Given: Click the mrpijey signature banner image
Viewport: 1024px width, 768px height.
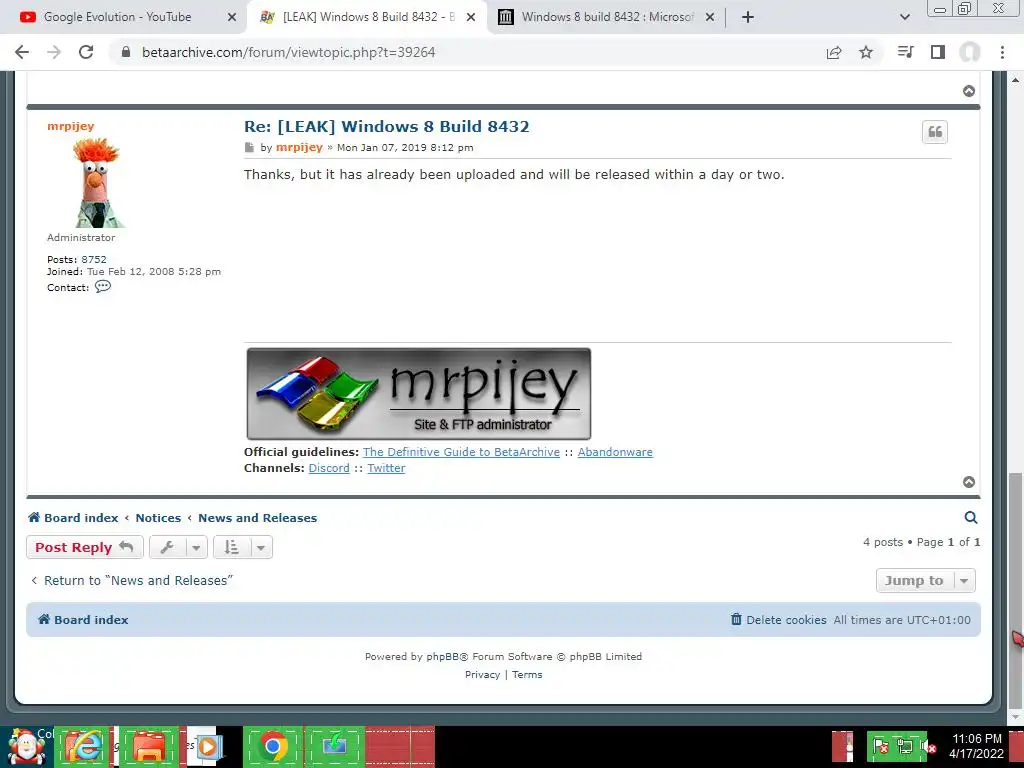Looking at the screenshot, I should [x=419, y=394].
